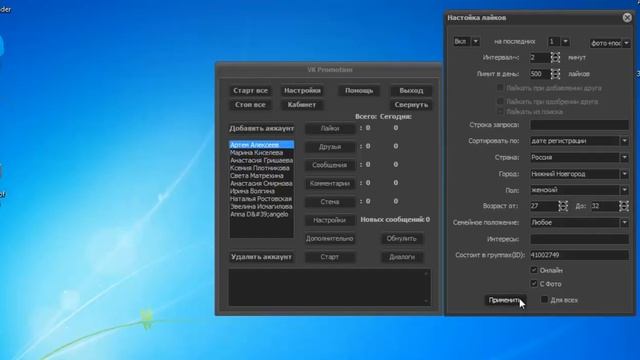
Task: Select account Артем Алексеев
Action: [x=261, y=145]
